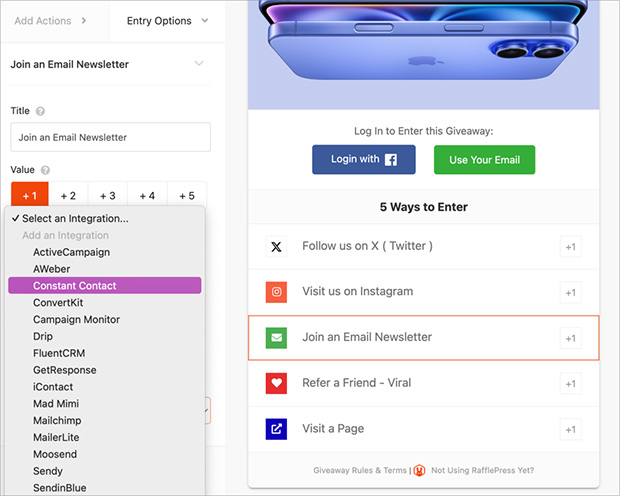Click the +1 badge for Refer a Friend
620x496 pixels.
571,384
